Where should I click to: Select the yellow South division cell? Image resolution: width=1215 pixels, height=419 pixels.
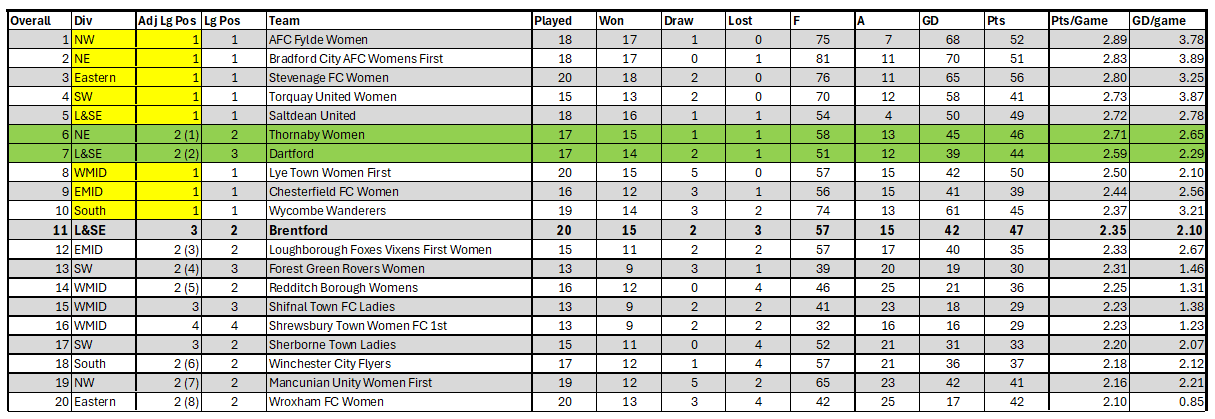tap(103, 211)
